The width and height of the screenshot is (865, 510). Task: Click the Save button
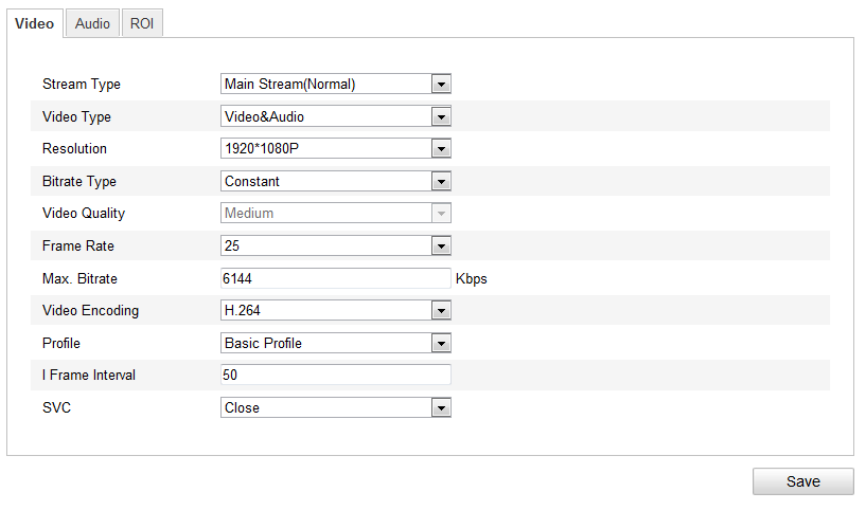(x=803, y=481)
